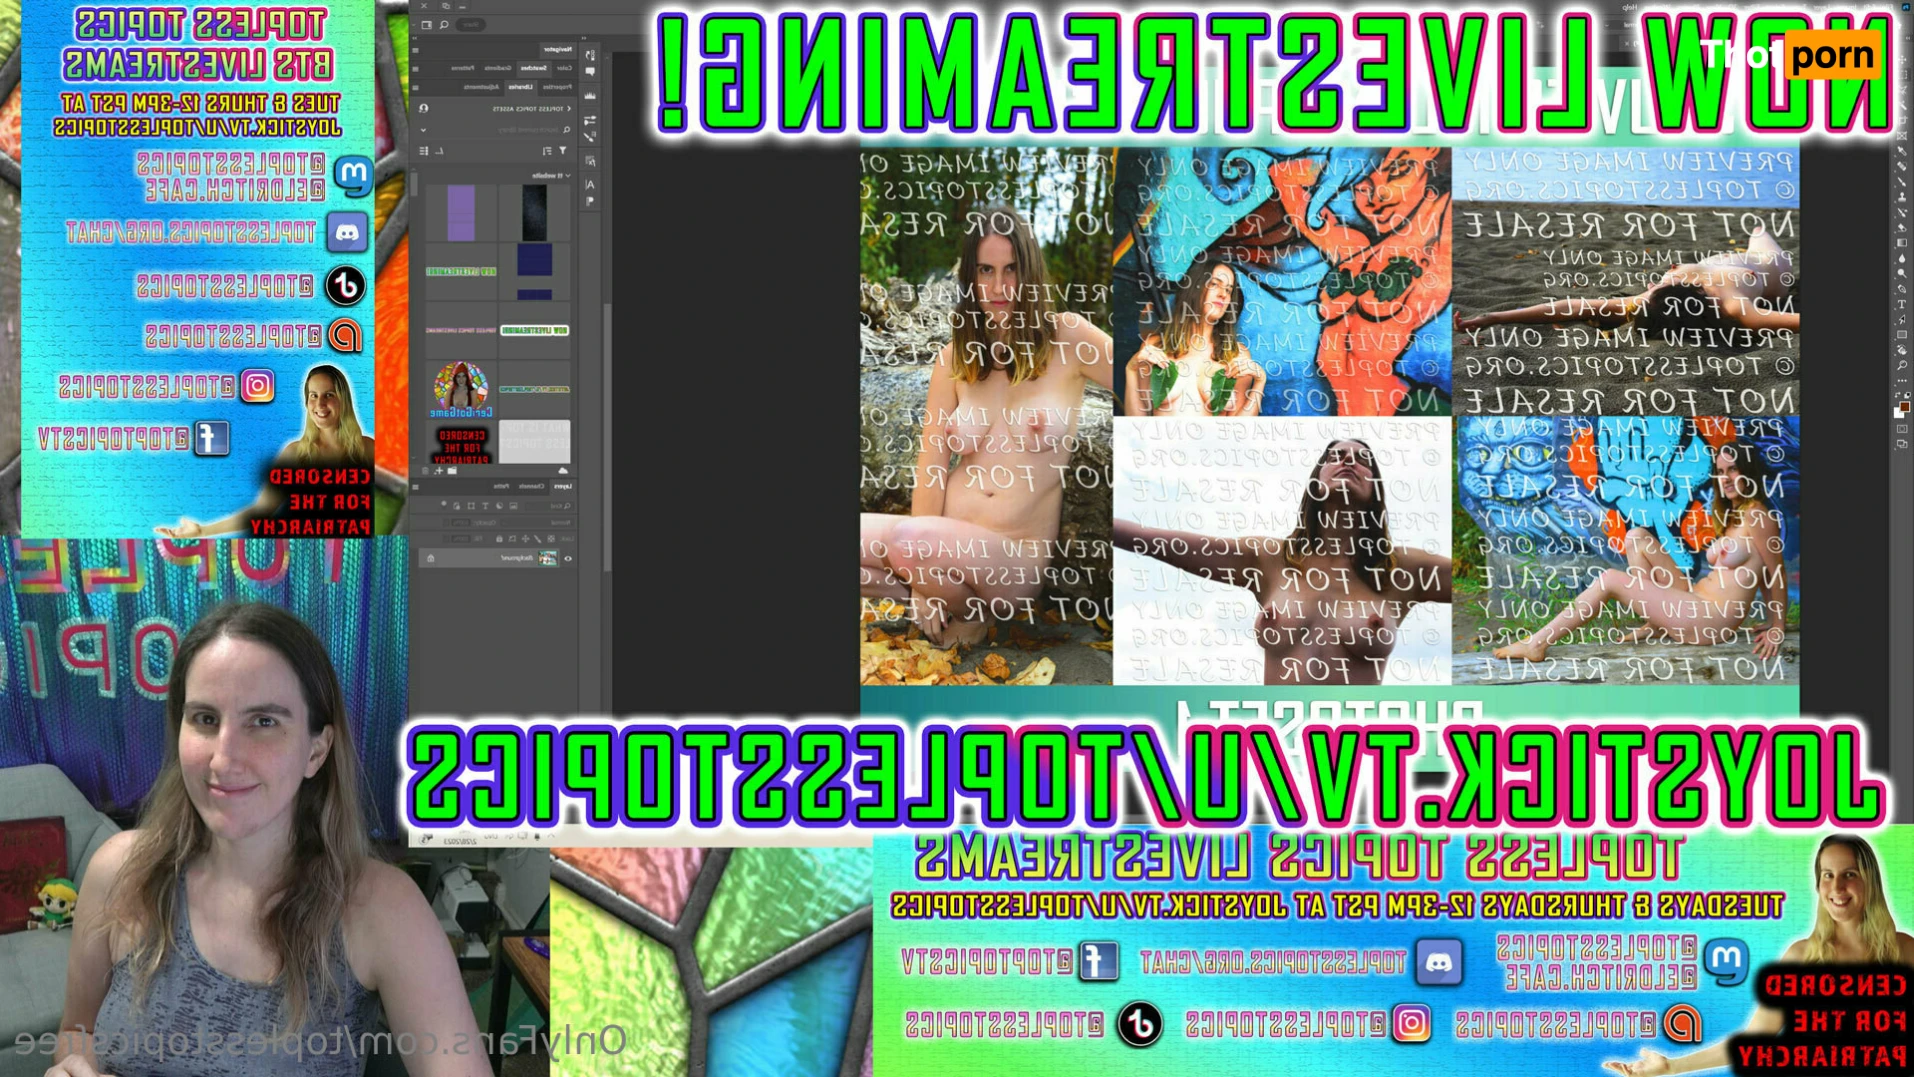Toggle the lock on the Background layer
Viewport: 1914px width, 1077px height.
click(x=431, y=559)
